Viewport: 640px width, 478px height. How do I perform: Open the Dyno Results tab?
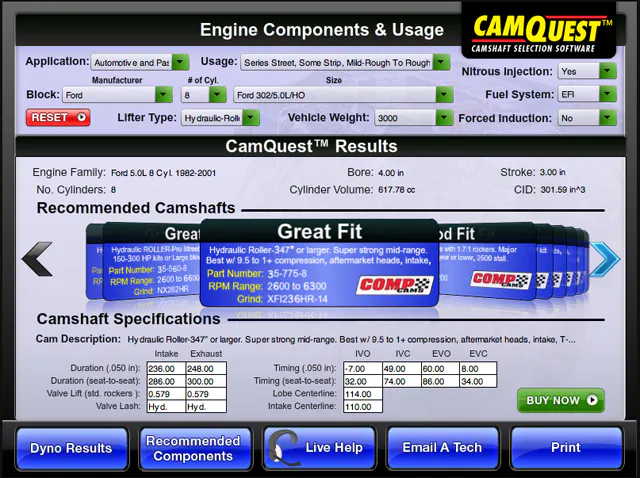pos(71,448)
